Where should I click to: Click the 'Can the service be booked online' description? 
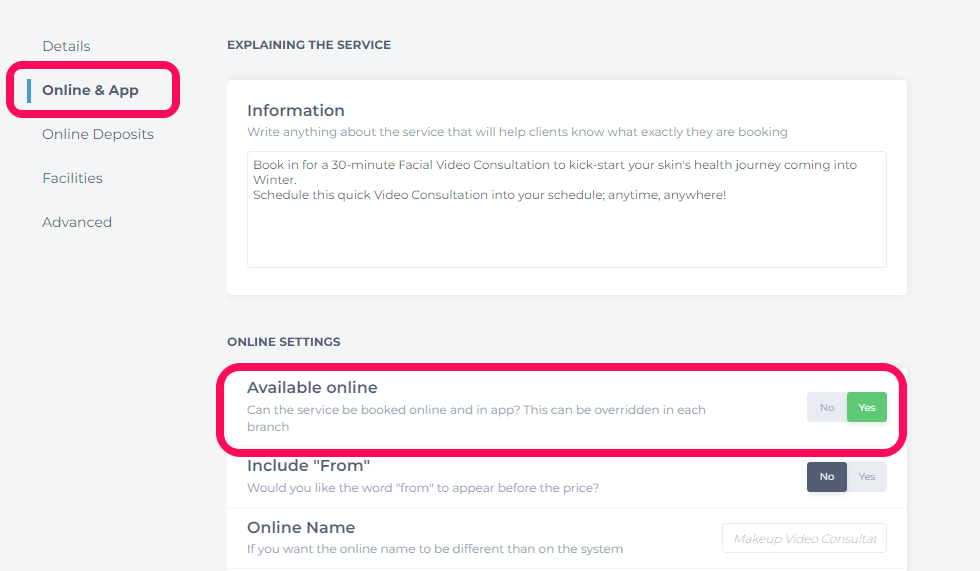point(476,418)
